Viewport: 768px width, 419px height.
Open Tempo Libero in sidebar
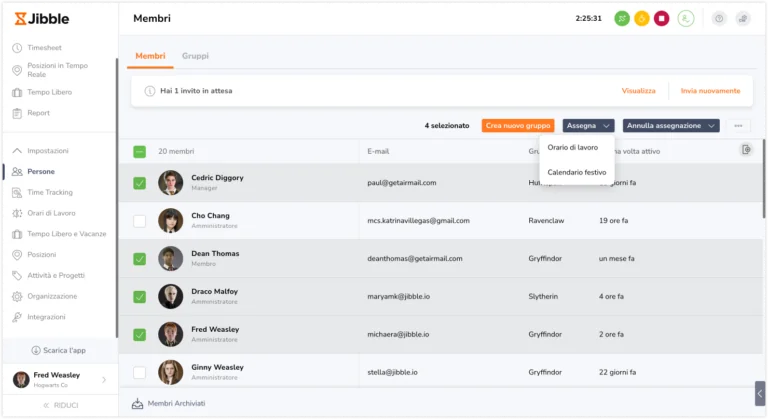click(x=49, y=92)
